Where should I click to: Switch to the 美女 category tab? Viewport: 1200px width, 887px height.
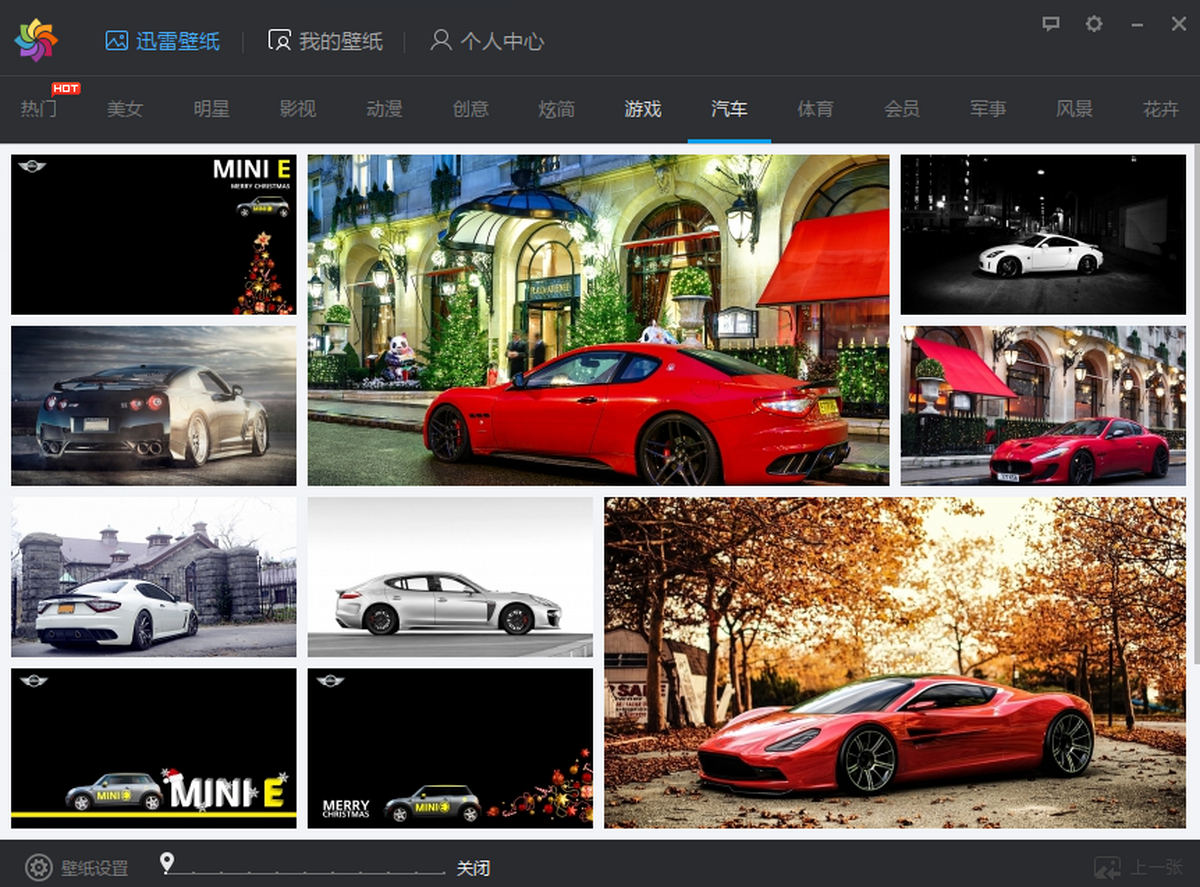click(x=125, y=109)
